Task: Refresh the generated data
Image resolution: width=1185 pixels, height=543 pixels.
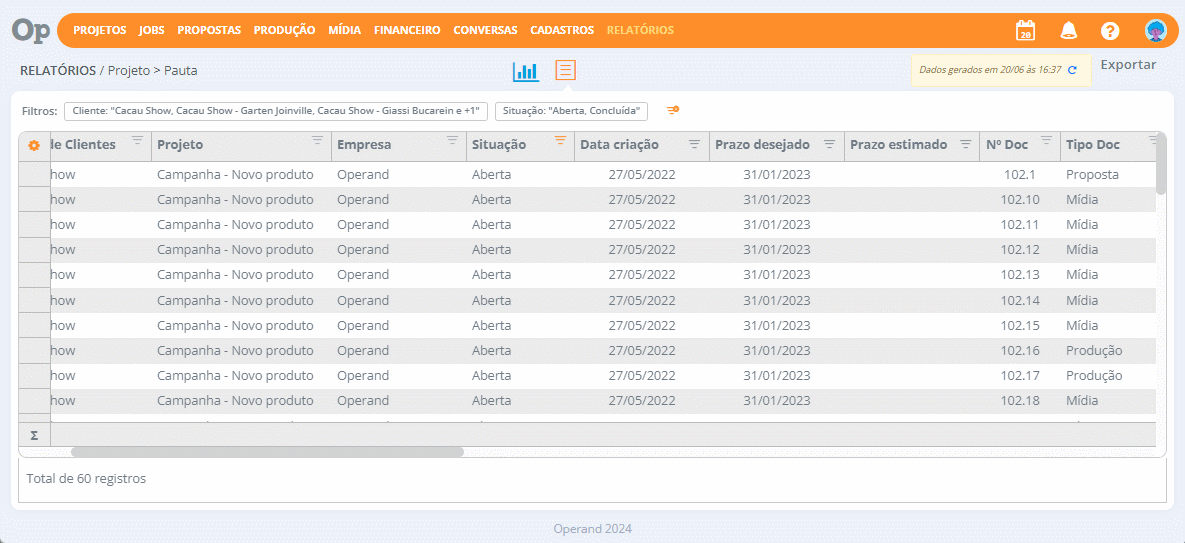Action: pos(1072,69)
